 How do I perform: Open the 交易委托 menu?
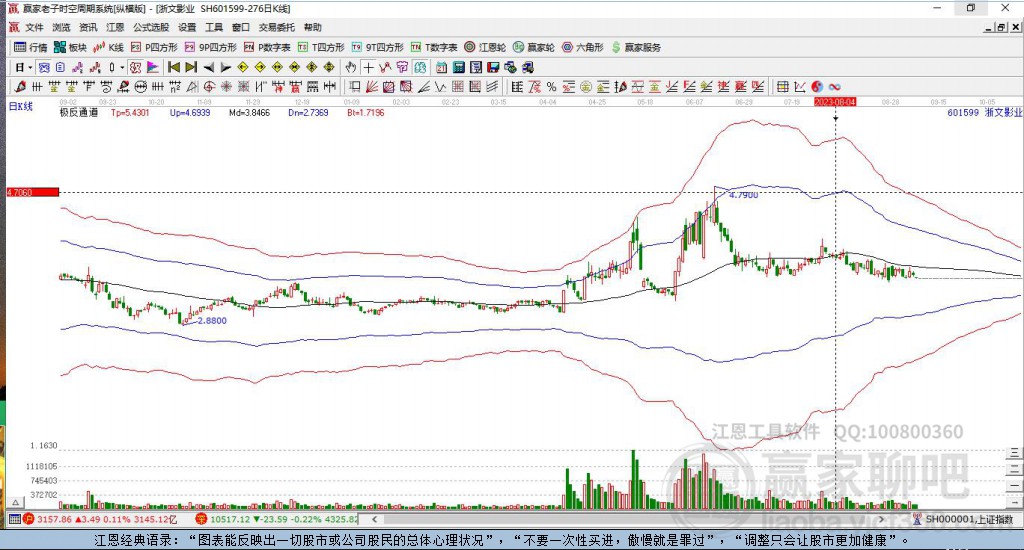(x=277, y=27)
